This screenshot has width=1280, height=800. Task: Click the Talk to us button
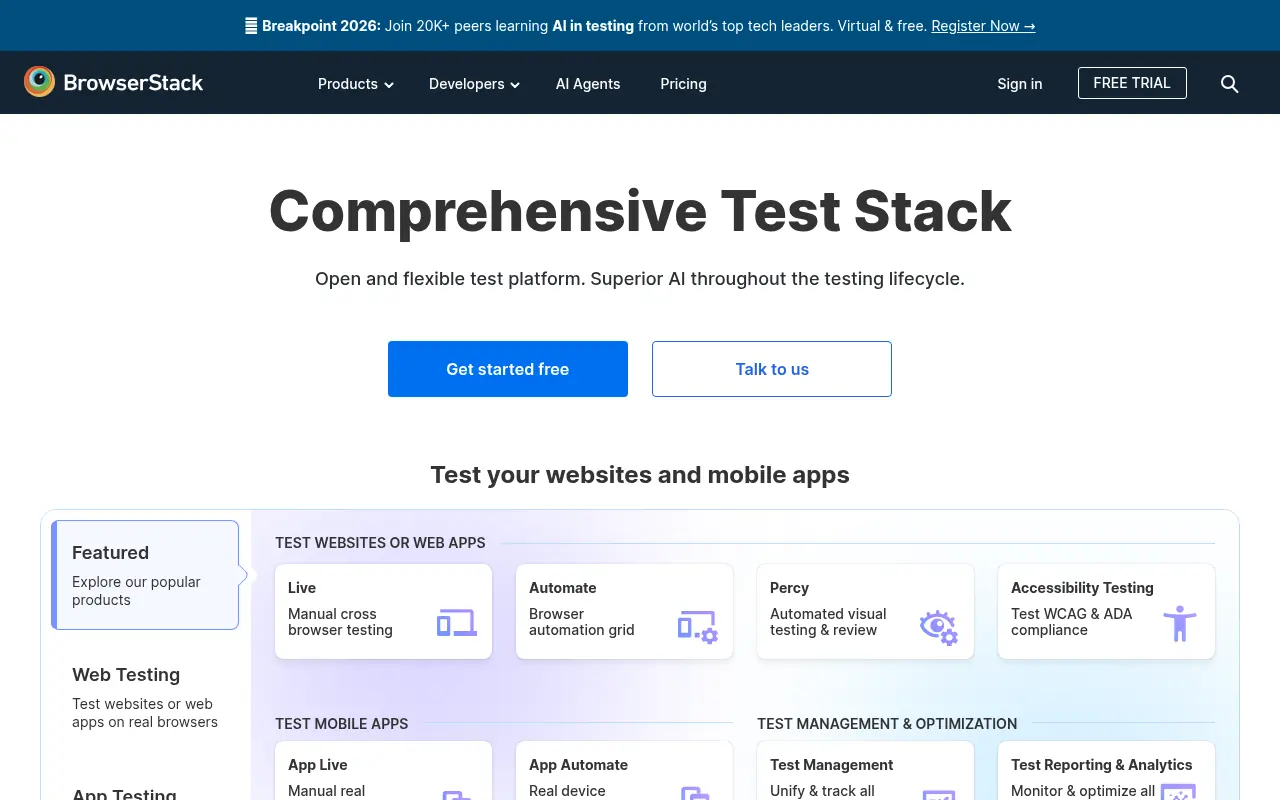tap(771, 369)
